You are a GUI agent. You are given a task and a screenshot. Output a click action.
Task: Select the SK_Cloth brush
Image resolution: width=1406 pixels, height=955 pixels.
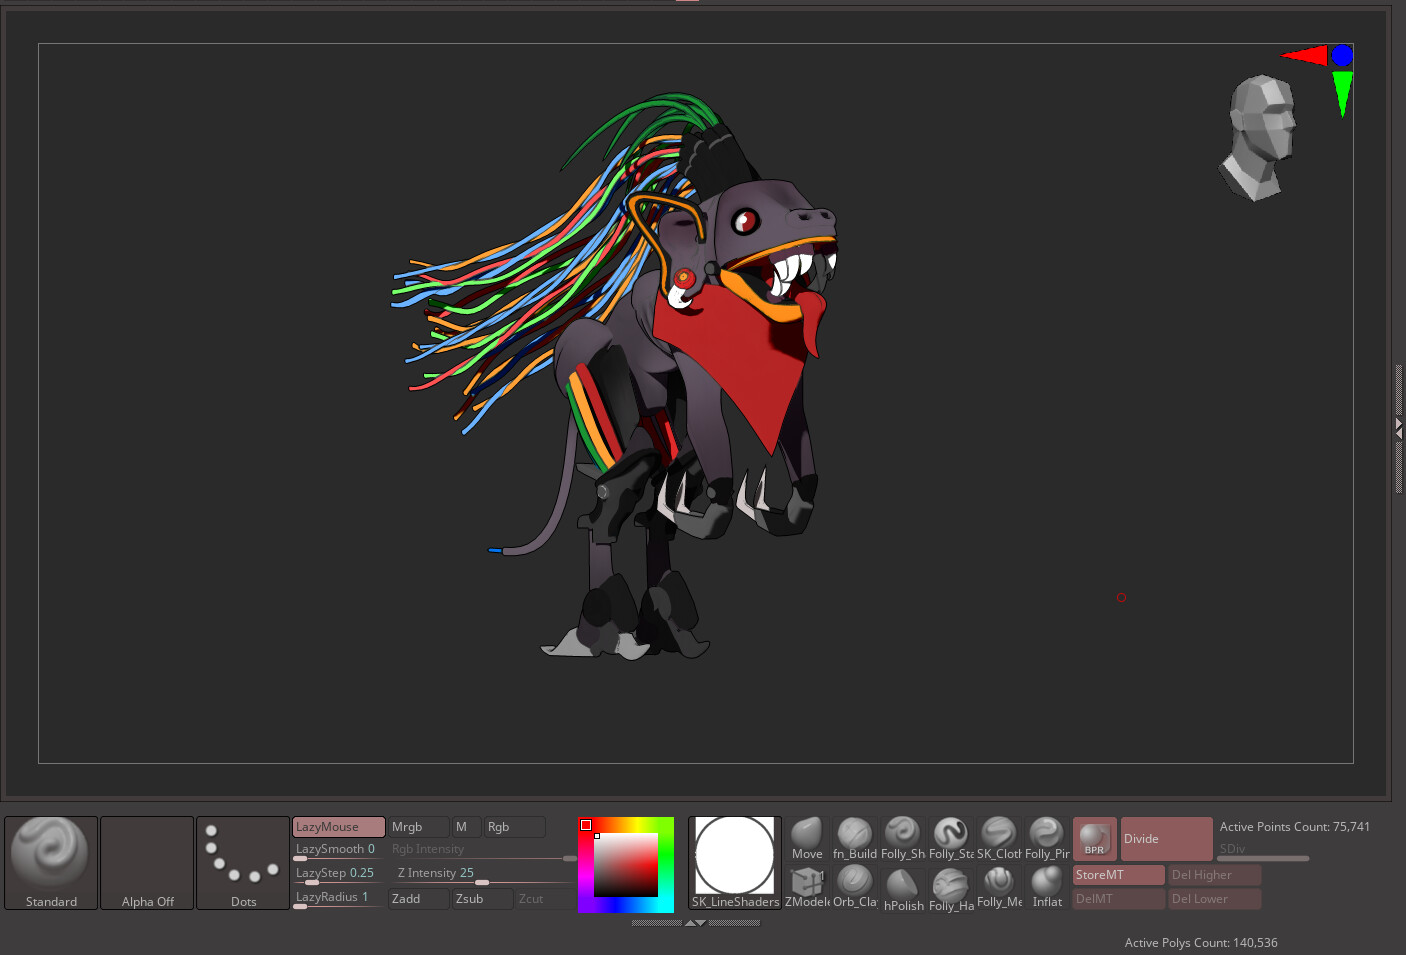click(998, 837)
